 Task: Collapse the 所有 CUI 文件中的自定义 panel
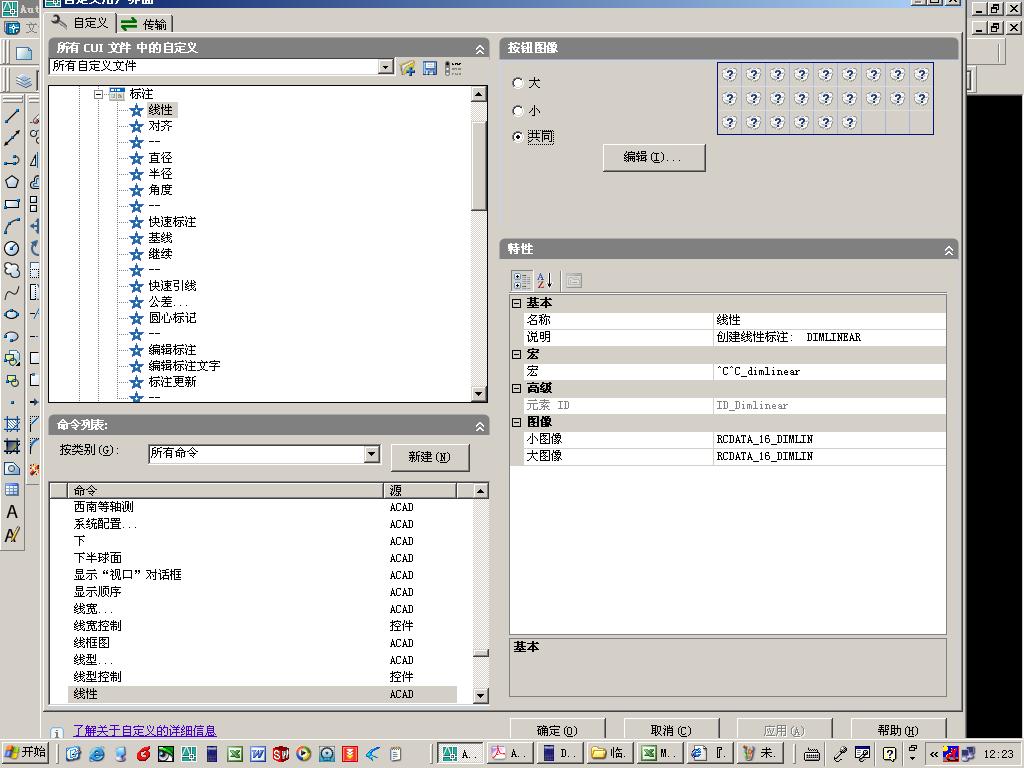point(480,49)
